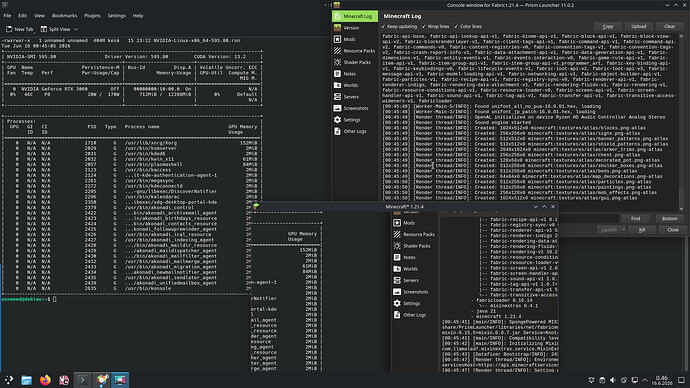This screenshot has width=690, height=388.
Task: Open Help menu in Konsole
Action: [138, 15]
